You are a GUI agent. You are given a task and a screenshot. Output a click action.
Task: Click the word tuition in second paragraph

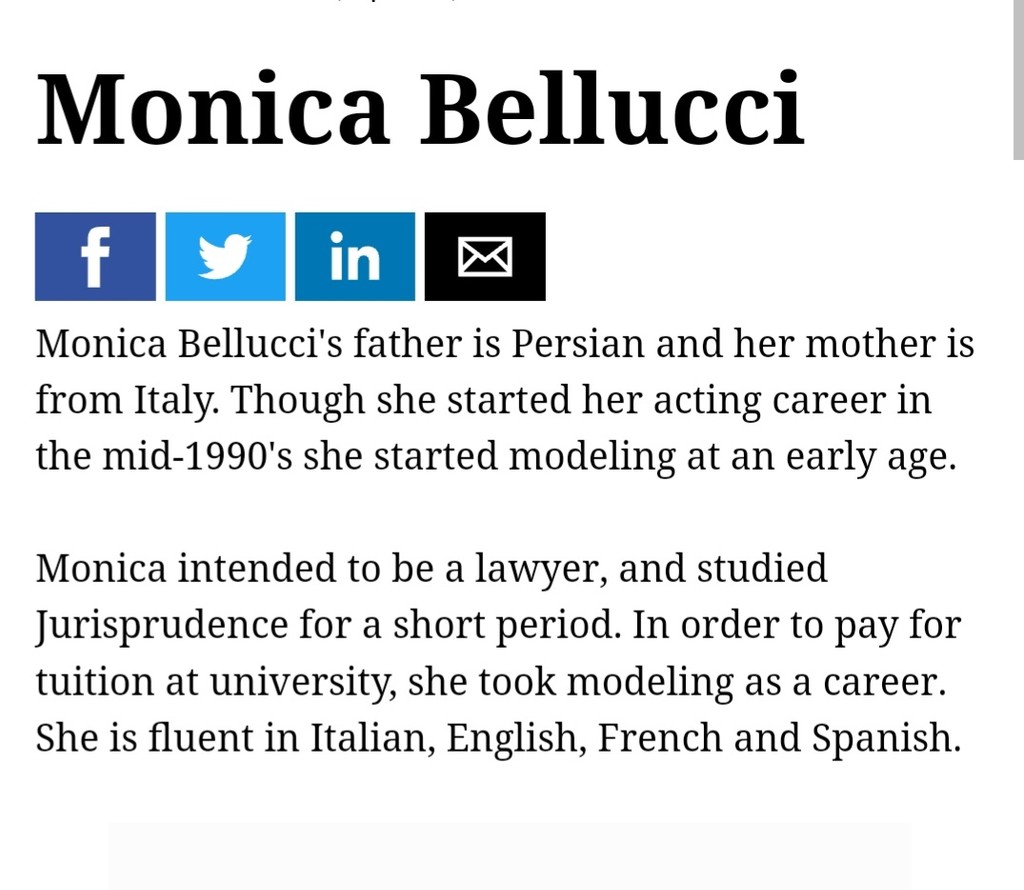[x=94, y=682]
